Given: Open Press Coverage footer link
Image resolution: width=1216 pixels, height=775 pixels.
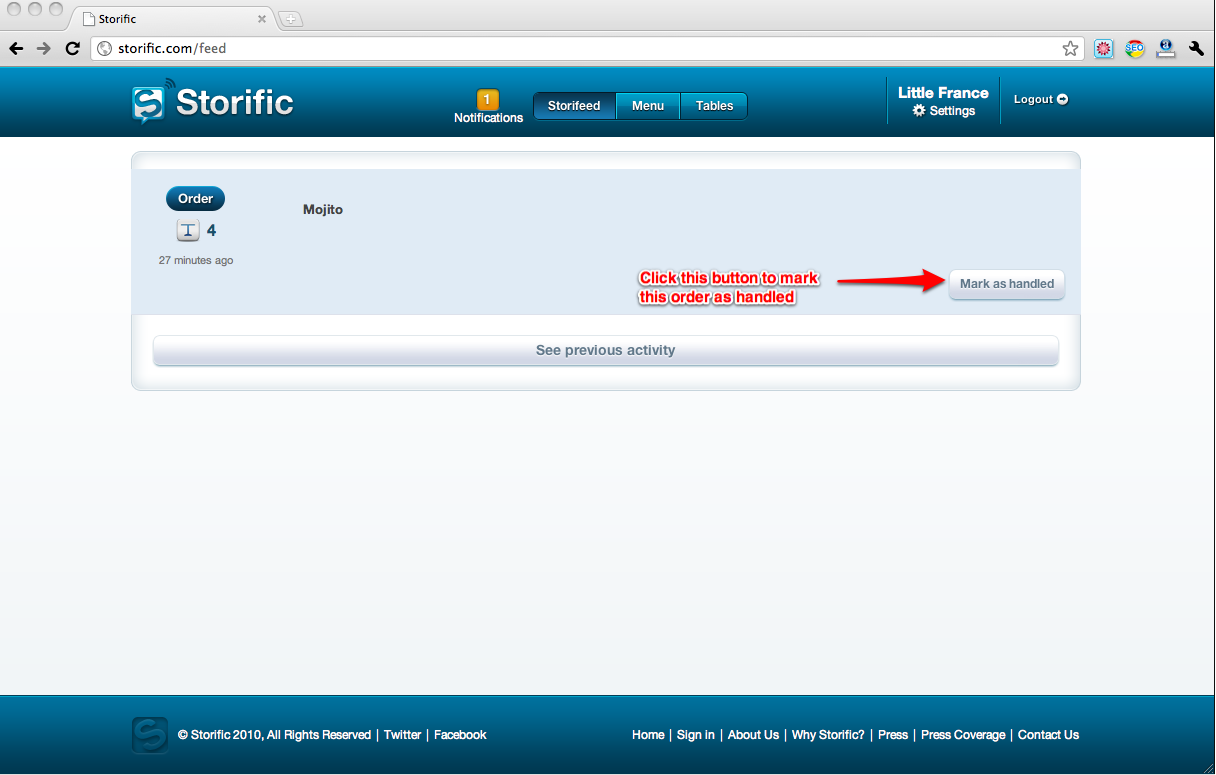Looking at the screenshot, I should pyautogui.click(x=963, y=735).
